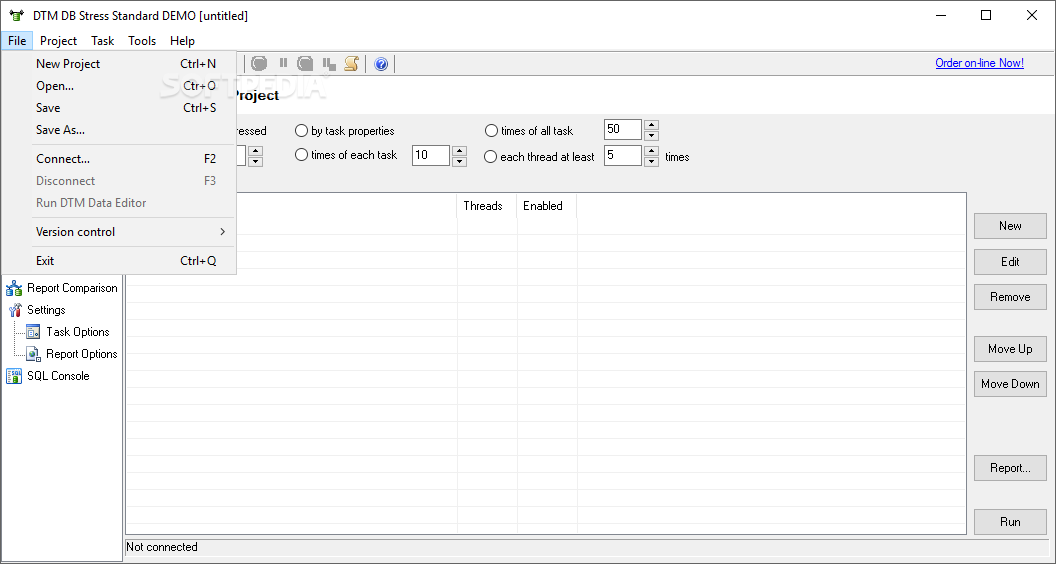The height and width of the screenshot is (564, 1056).
Task: Close the open File menu header
Action: [18, 40]
